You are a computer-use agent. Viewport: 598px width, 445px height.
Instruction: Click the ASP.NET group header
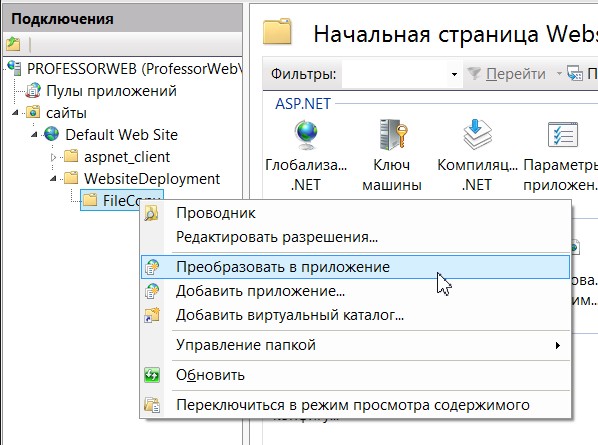(x=303, y=104)
